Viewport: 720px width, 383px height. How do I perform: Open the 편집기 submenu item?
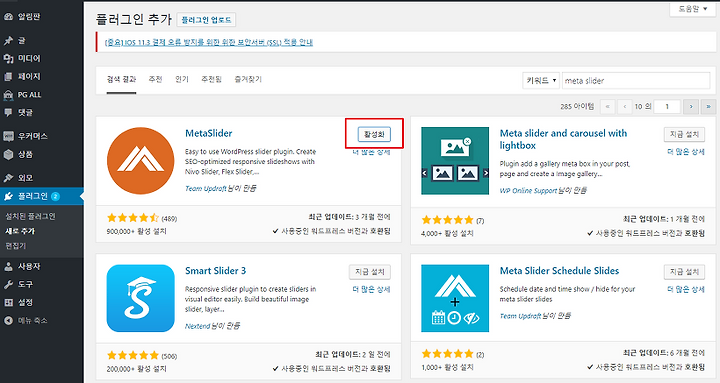tap(16, 246)
